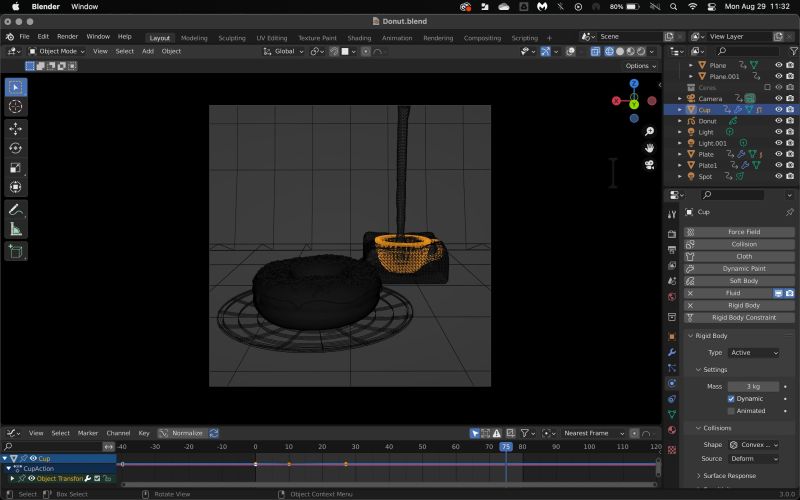The image size is (800, 500).
Task: Click the Mass value field
Action: 754,386
